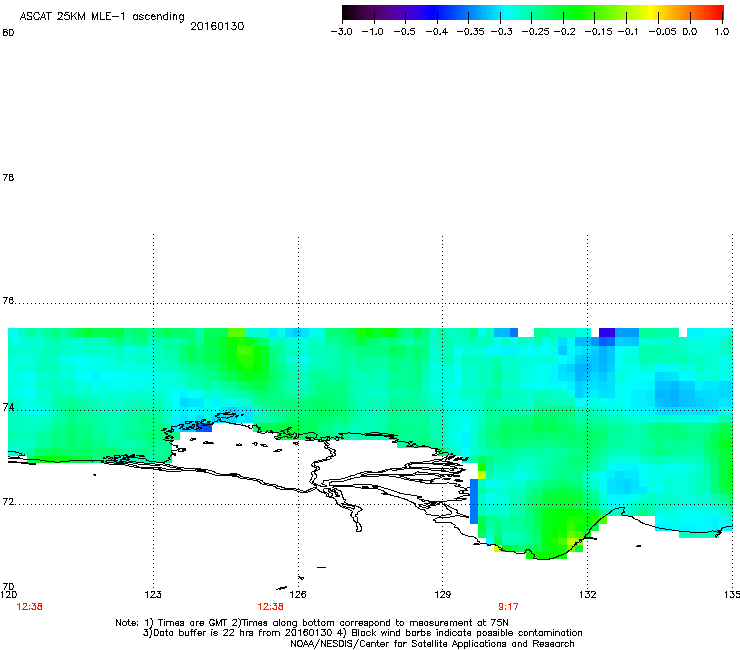Screen dimensions: 740x650
Task: Click the '0.0' color scale label
Action: 690,32
